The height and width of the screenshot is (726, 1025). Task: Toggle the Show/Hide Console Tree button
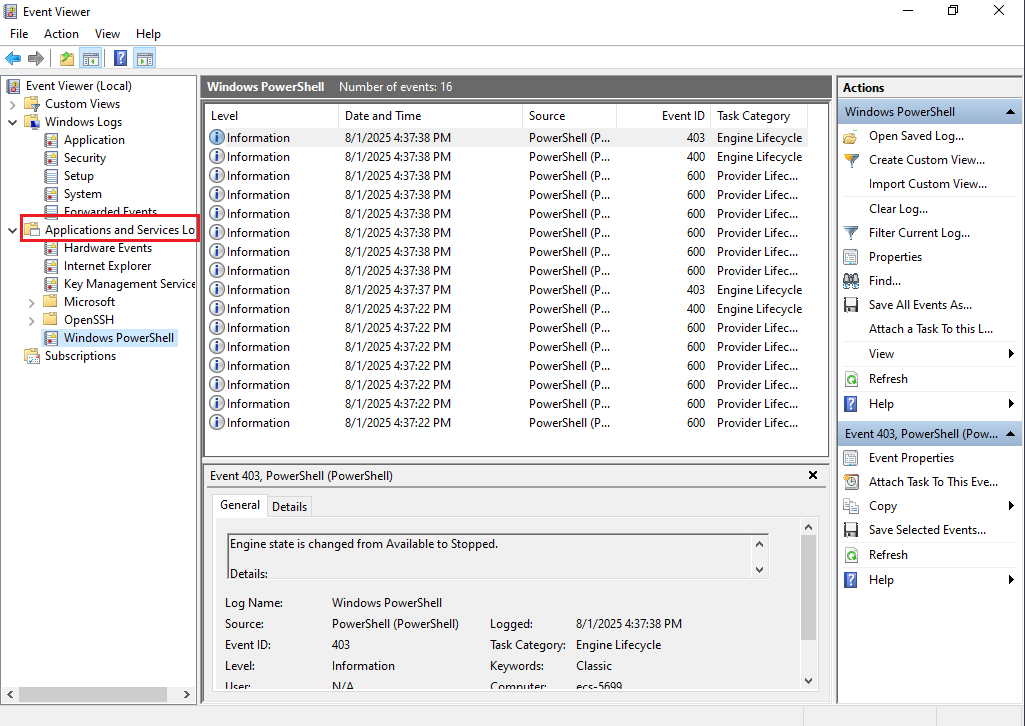click(x=90, y=59)
